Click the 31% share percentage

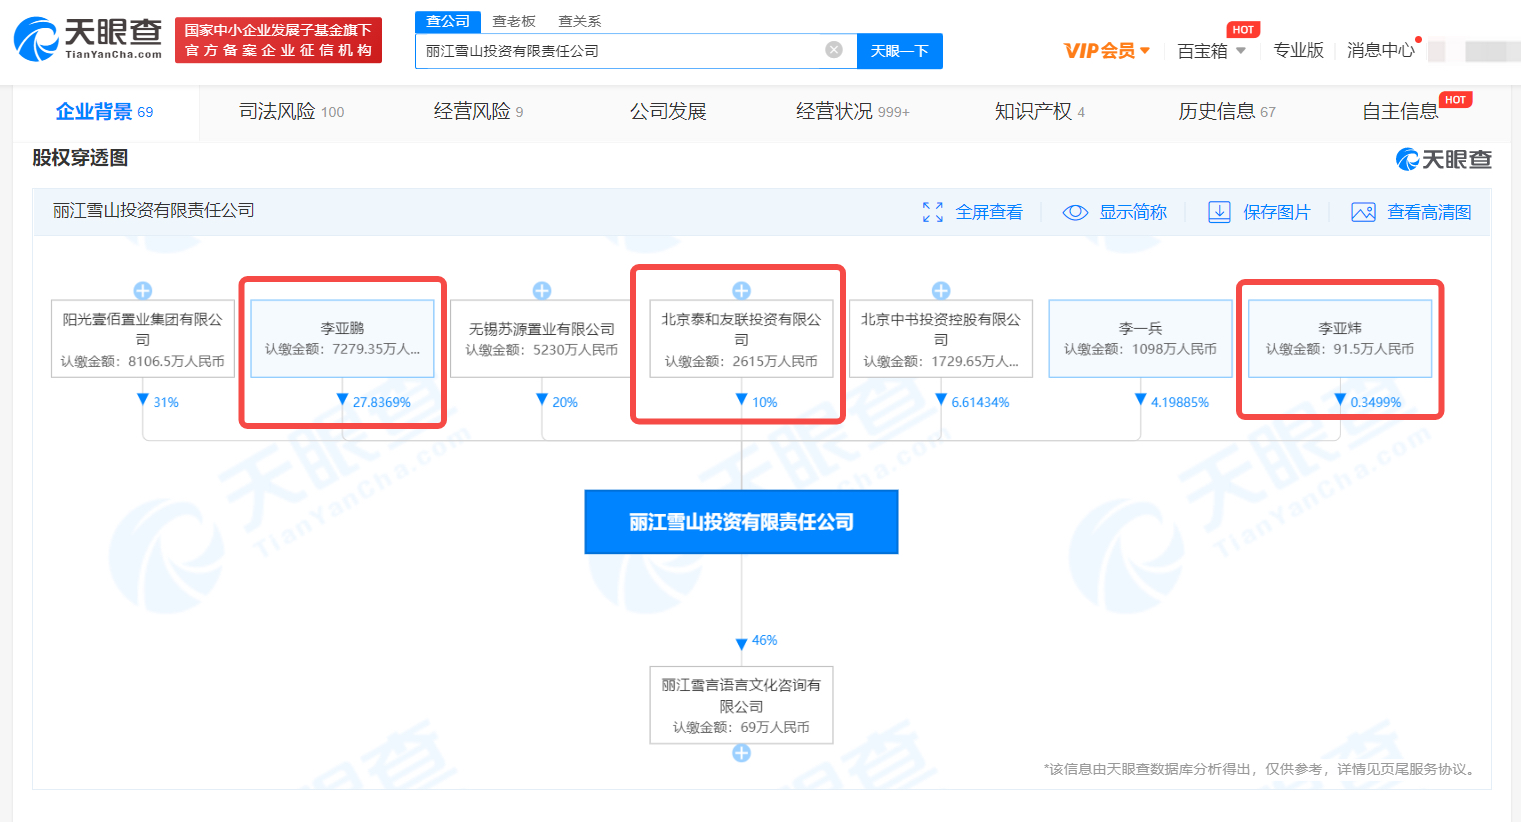[x=166, y=402]
